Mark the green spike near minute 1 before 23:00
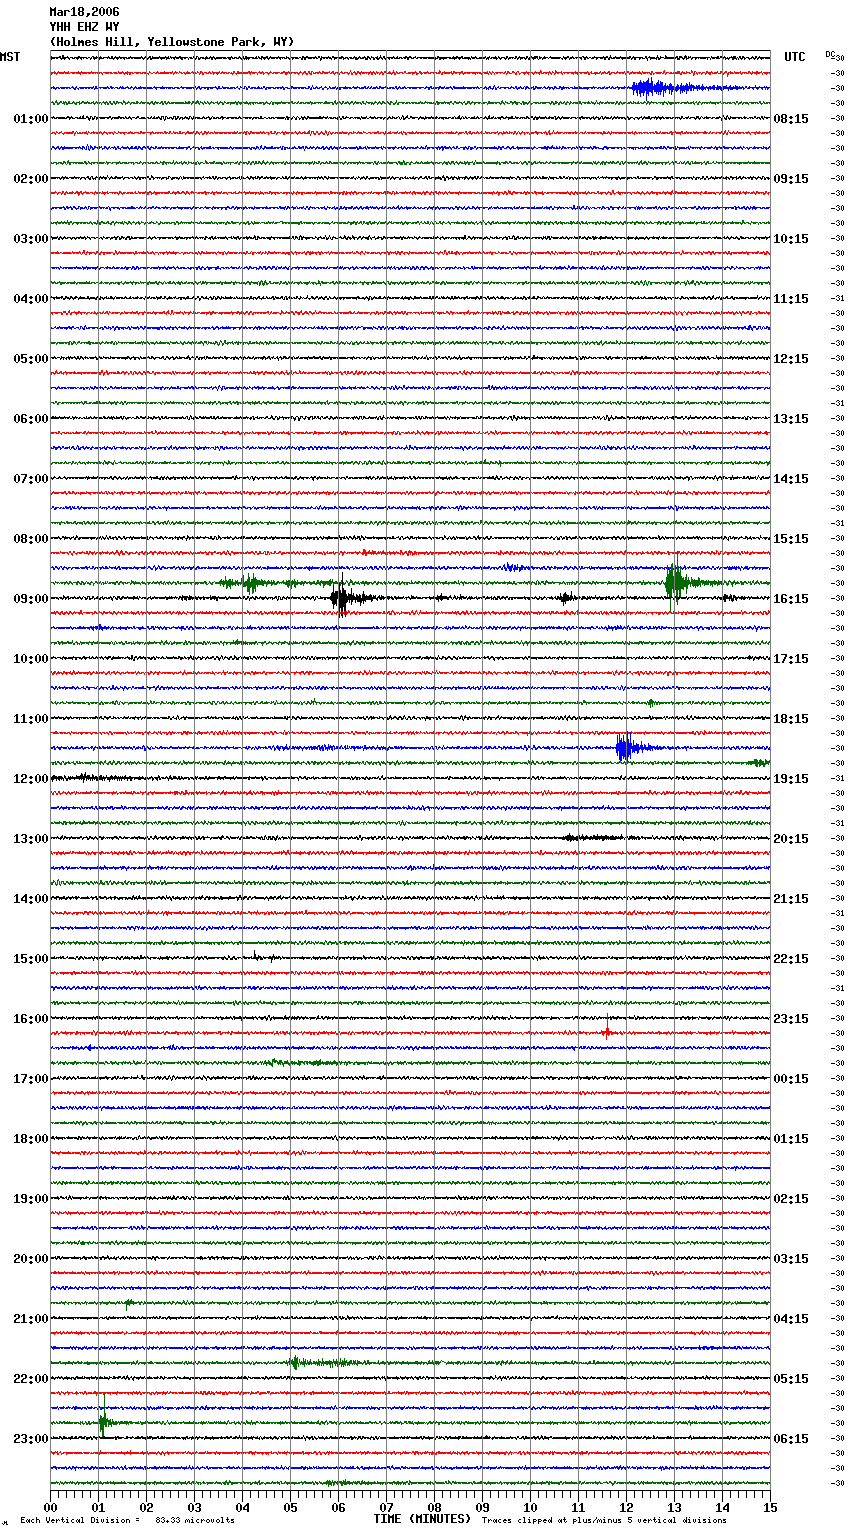The image size is (850, 1534). point(103,1420)
